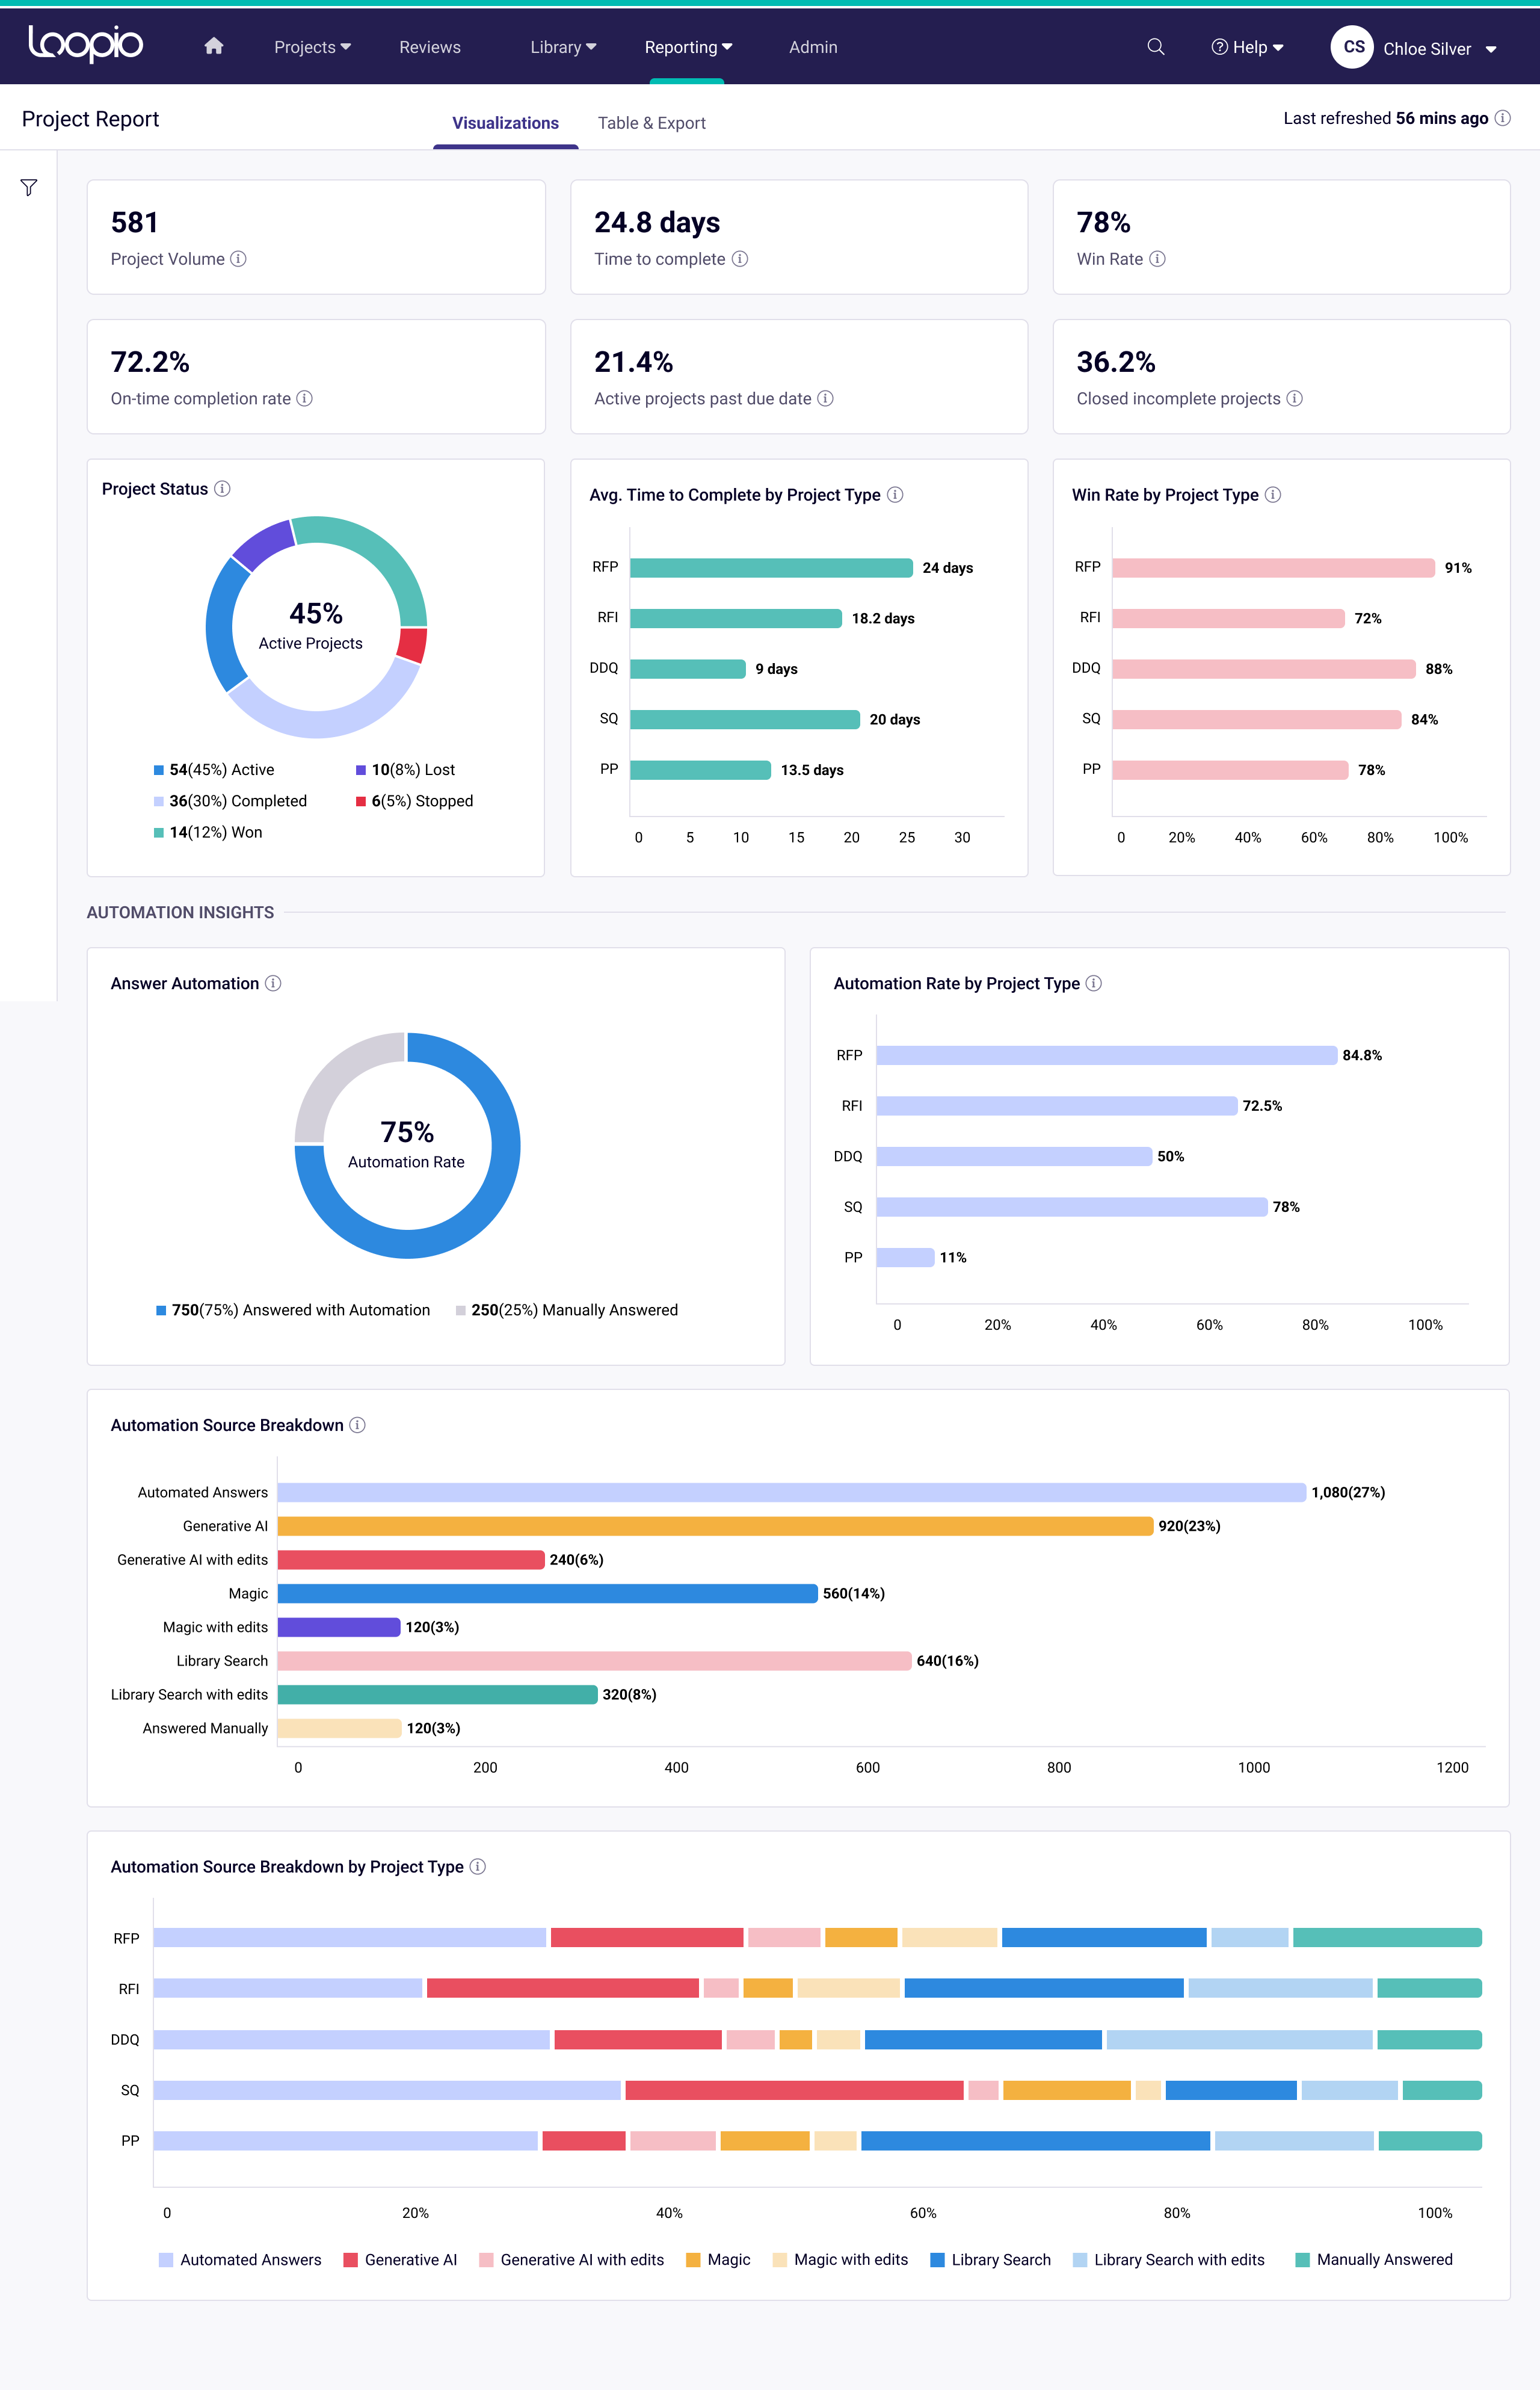Click info icon beside Project Volume
This screenshot has height=2390, width=1540.
(x=238, y=259)
